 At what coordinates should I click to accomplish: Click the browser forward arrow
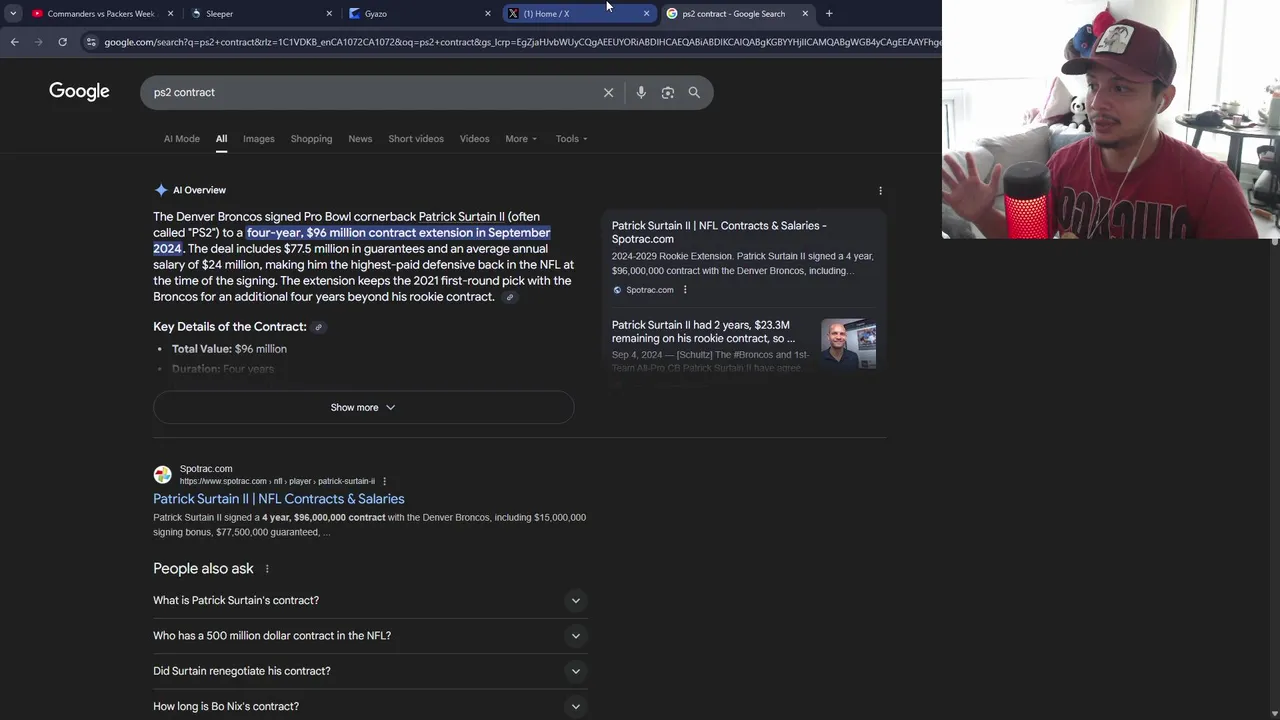click(x=38, y=42)
